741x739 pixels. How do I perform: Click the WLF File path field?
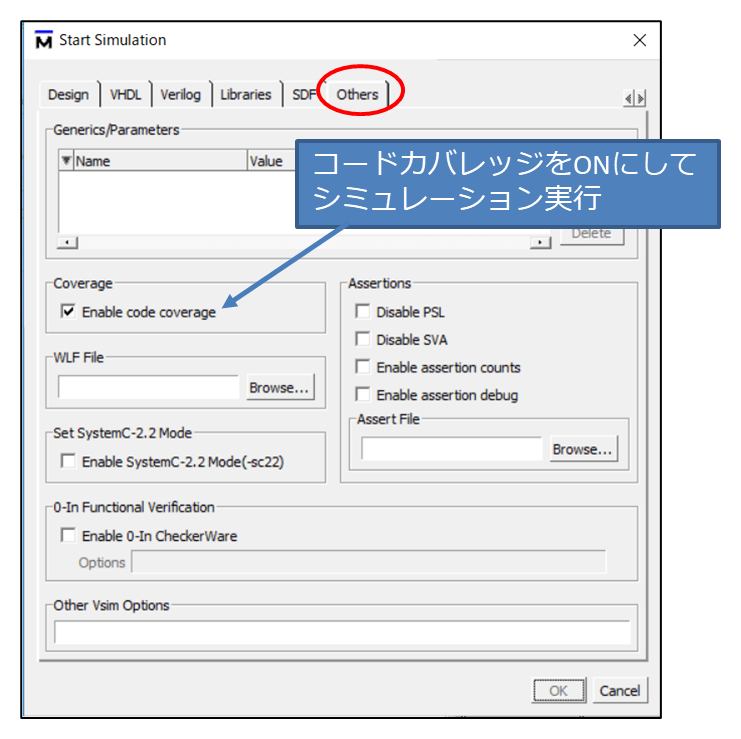coord(148,387)
